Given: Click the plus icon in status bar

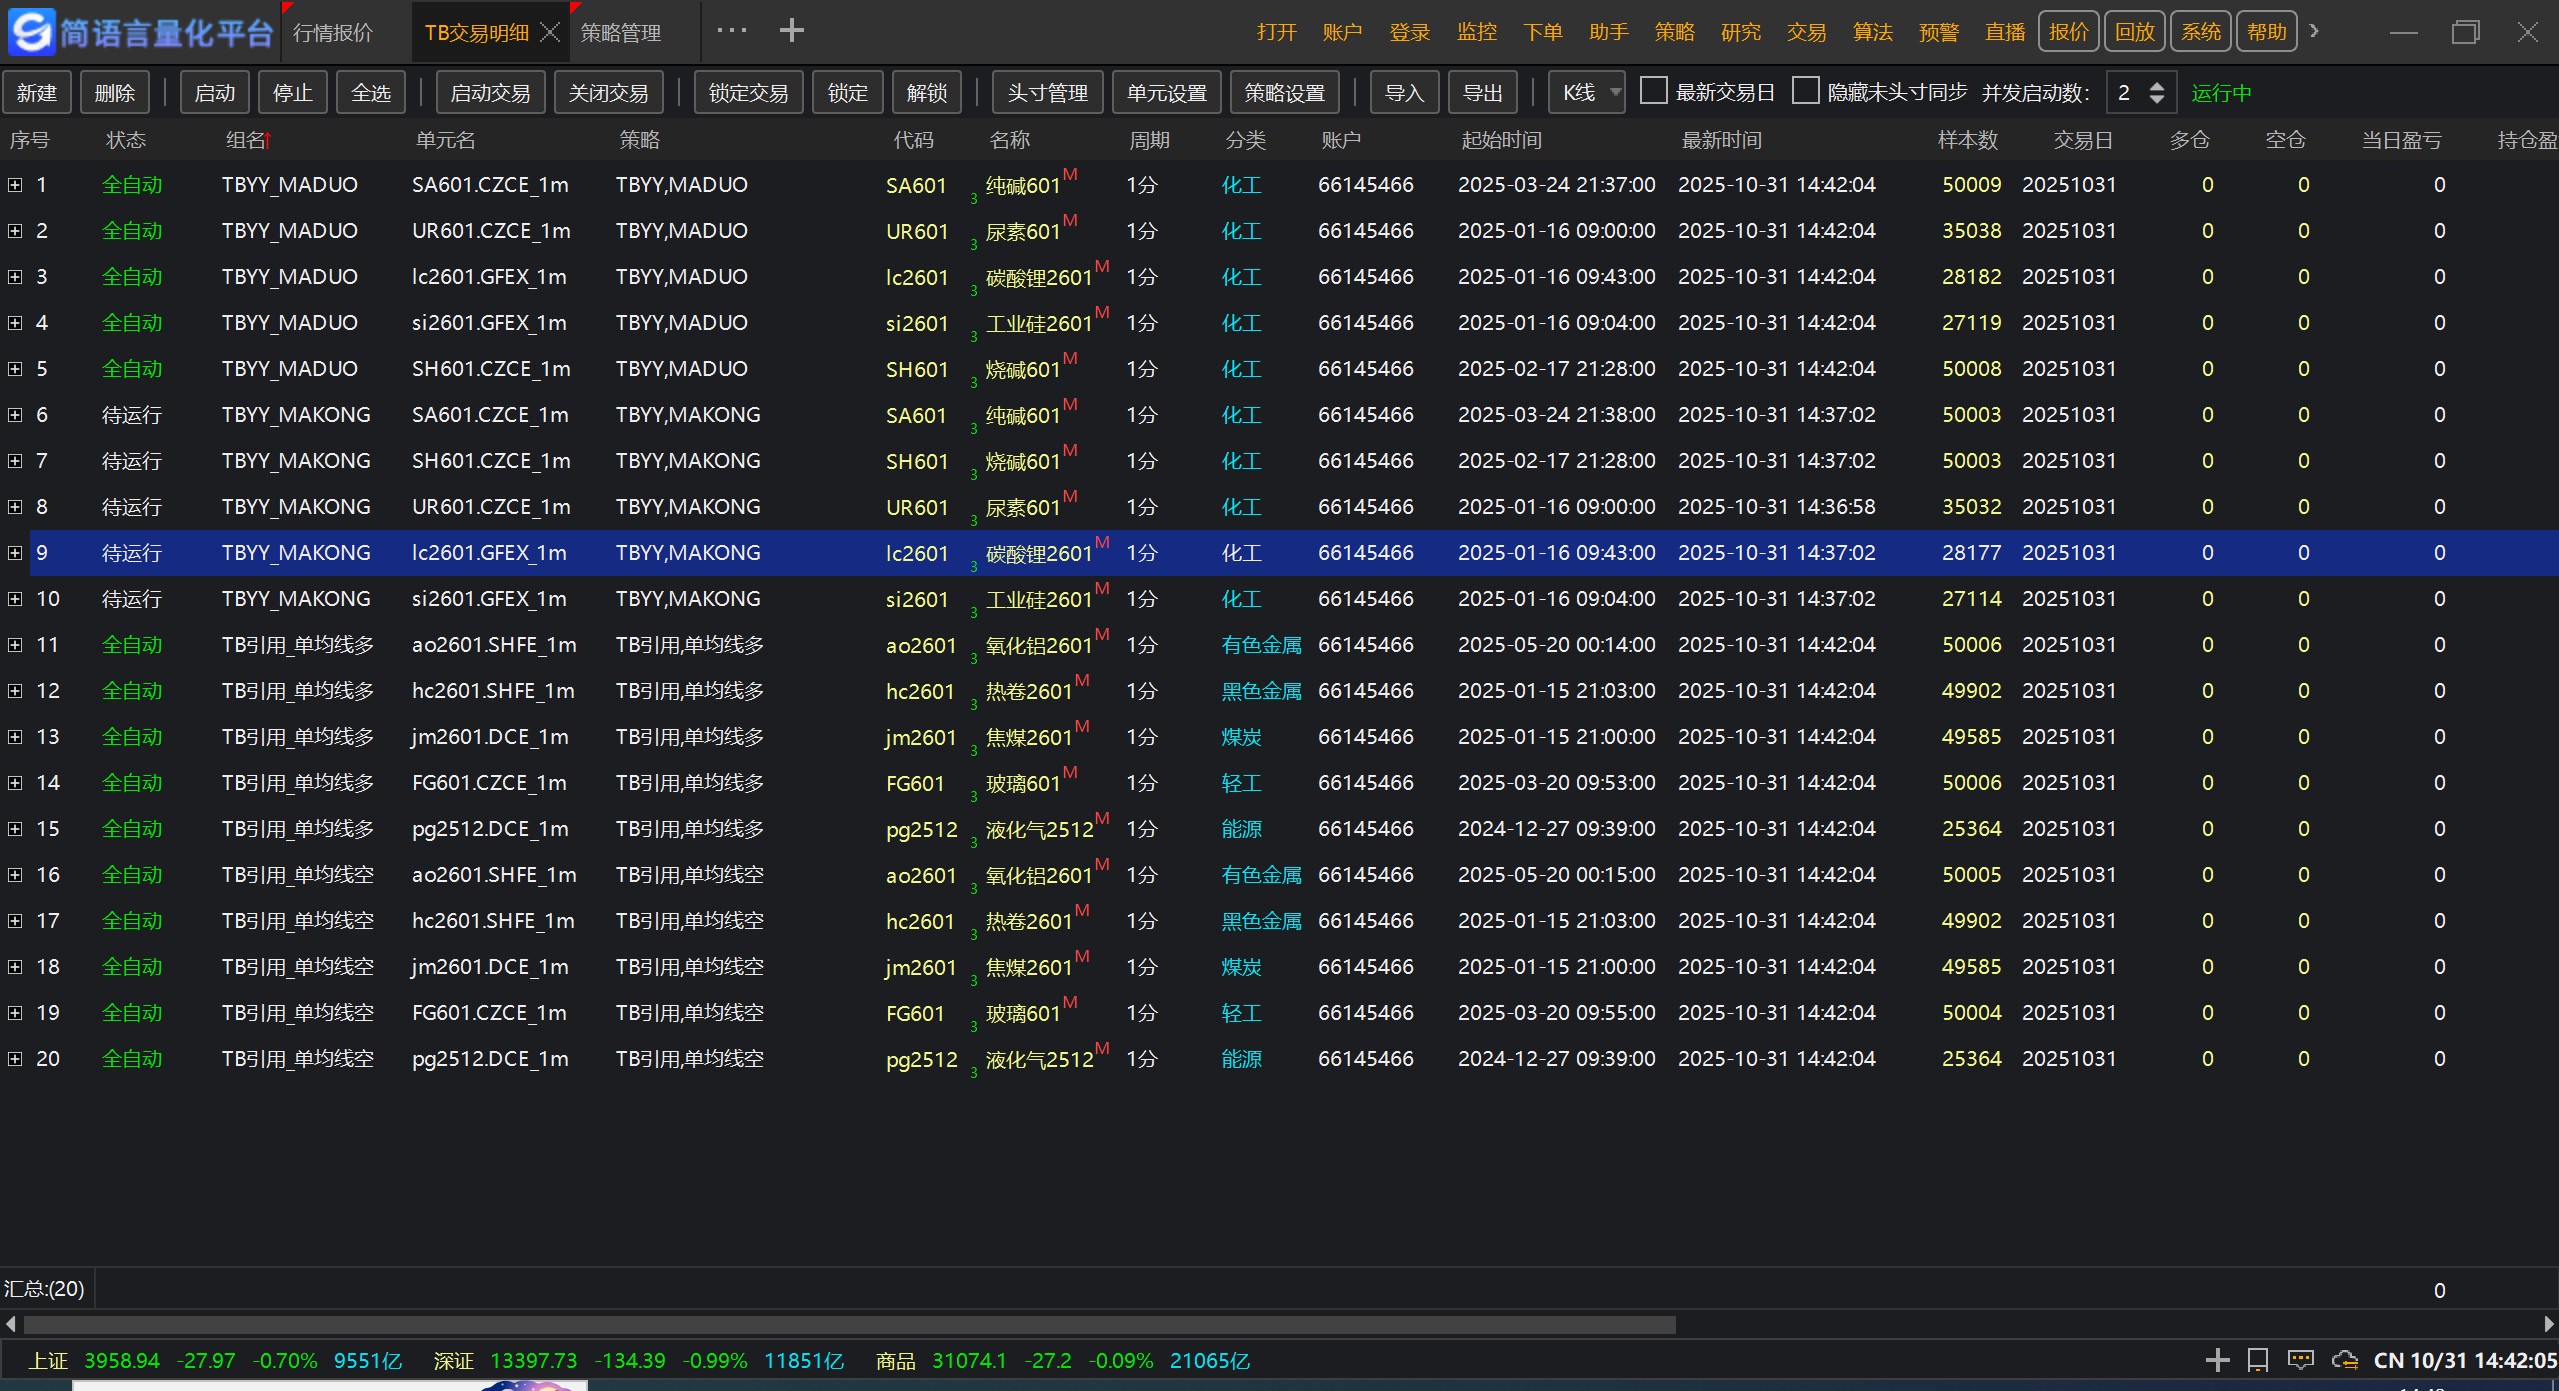Looking at the screenshot, I should point(2217,1360).
